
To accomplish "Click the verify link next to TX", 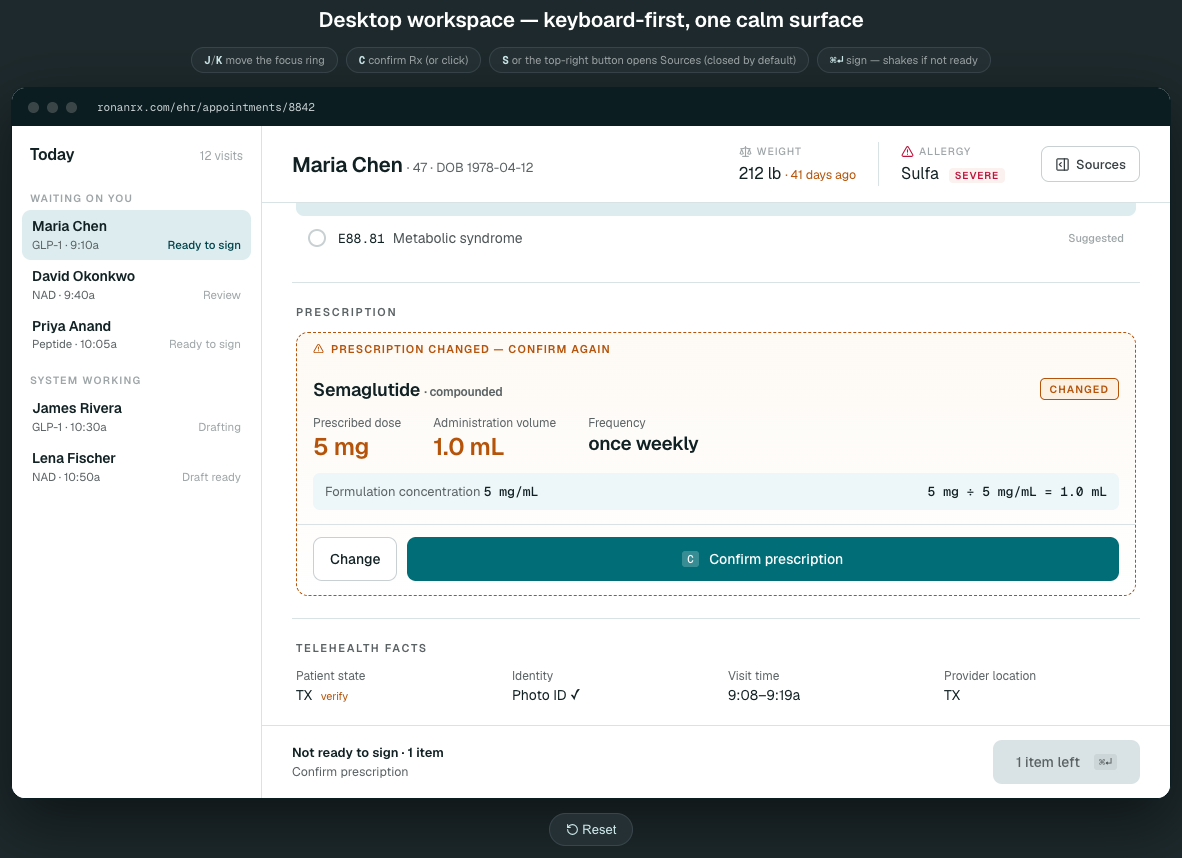I will [x=334, y=697].
